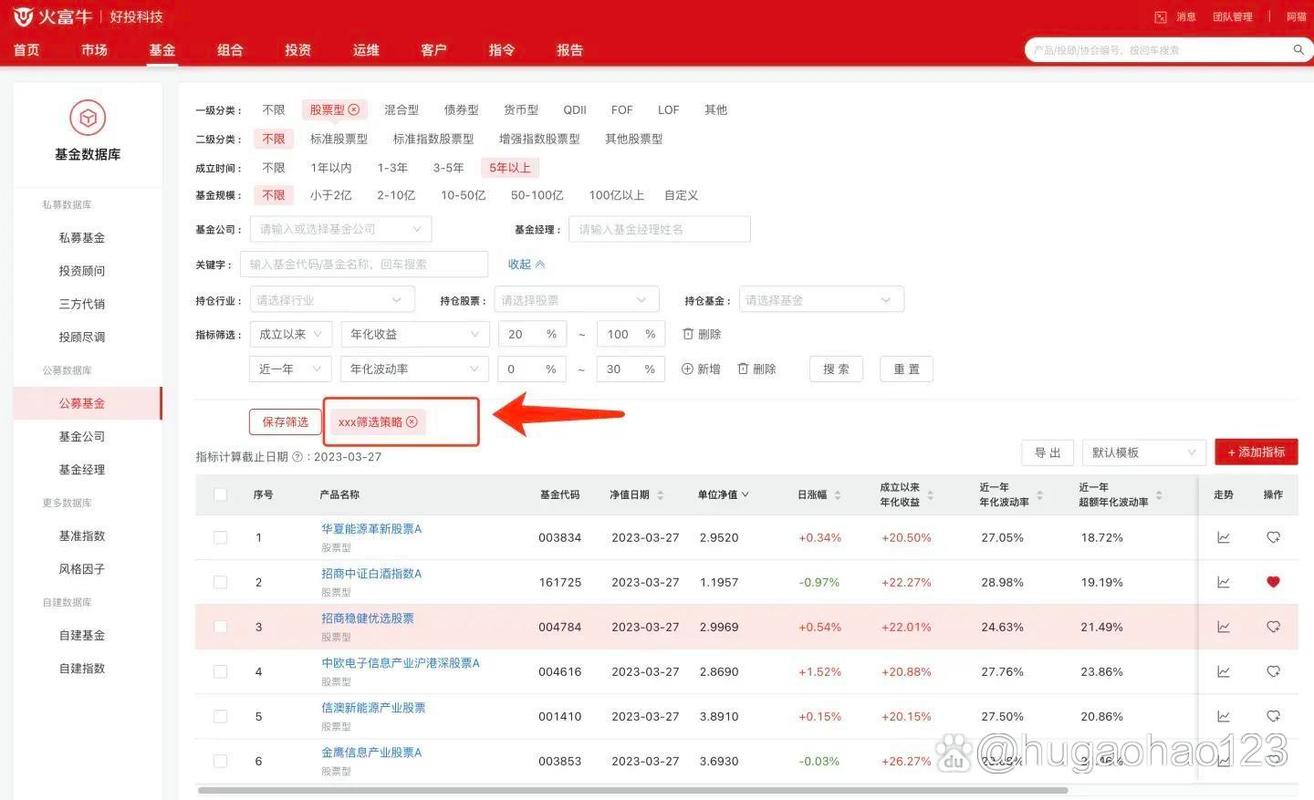Screen dimensions: 1314x800
Task: Switch to the 市场 navigation tab
Action: [94, 49]
